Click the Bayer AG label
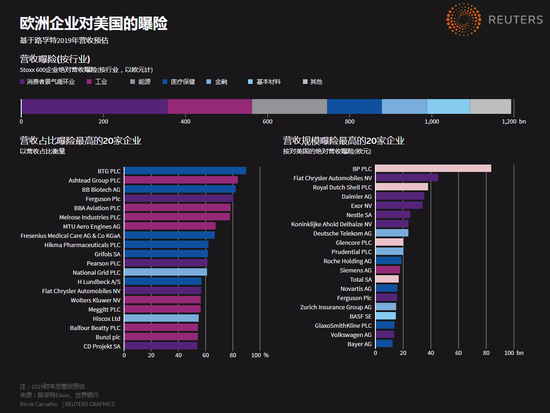Image resolution: width=550 pixels, height=413 pixels. click(x=360, y=344)
